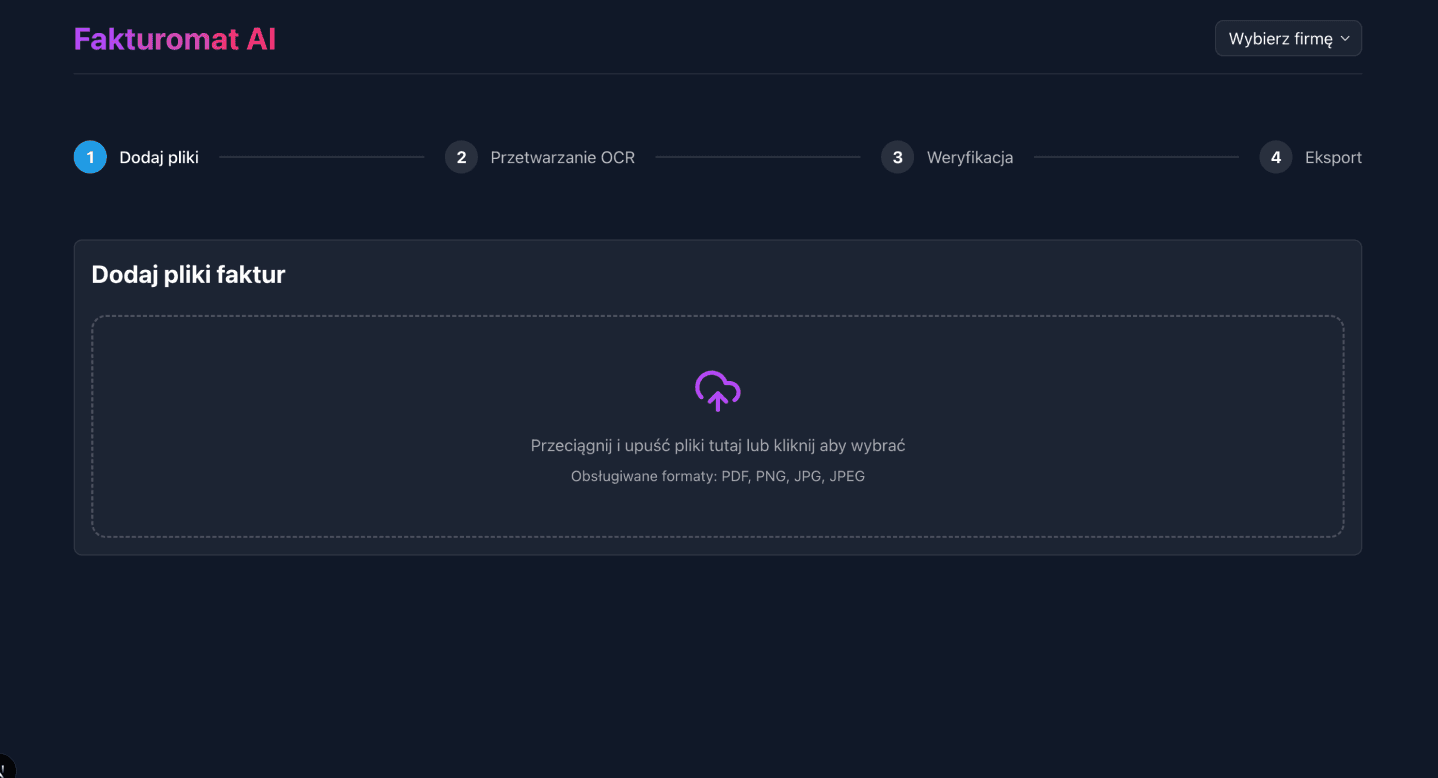The height and width of the screenshot is (778, 1438).
Task: Click the chevron arrow beside Wybierz firmę
Action: [1345, 39]
